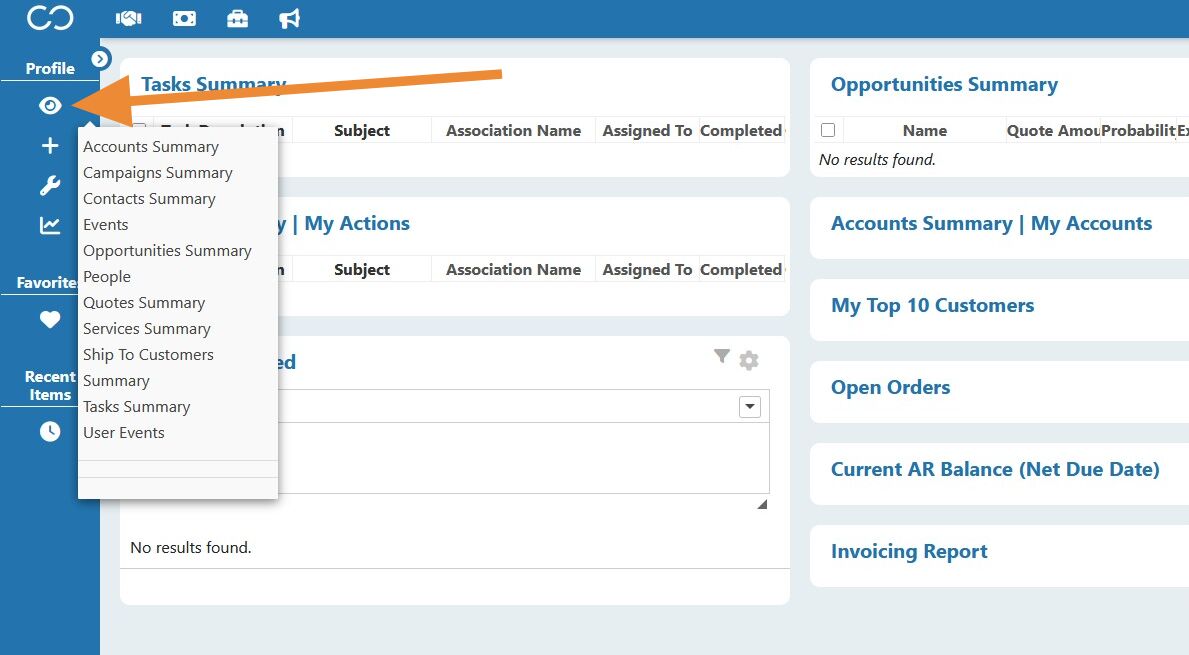The image size is (1189, 655).
Task: Click the eye view icon in sidebar
Action: coord(50,105)
